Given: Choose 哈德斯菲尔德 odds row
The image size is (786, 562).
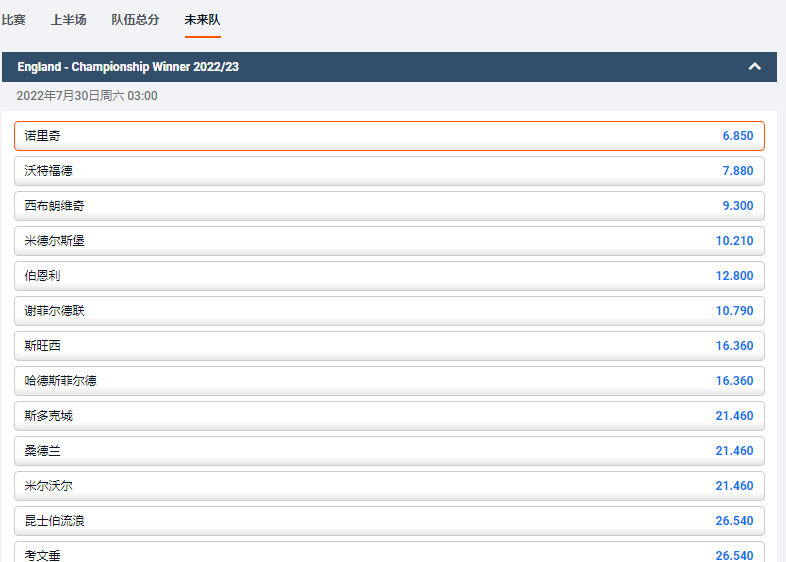Looking at the screenshot, I should 389,381.
